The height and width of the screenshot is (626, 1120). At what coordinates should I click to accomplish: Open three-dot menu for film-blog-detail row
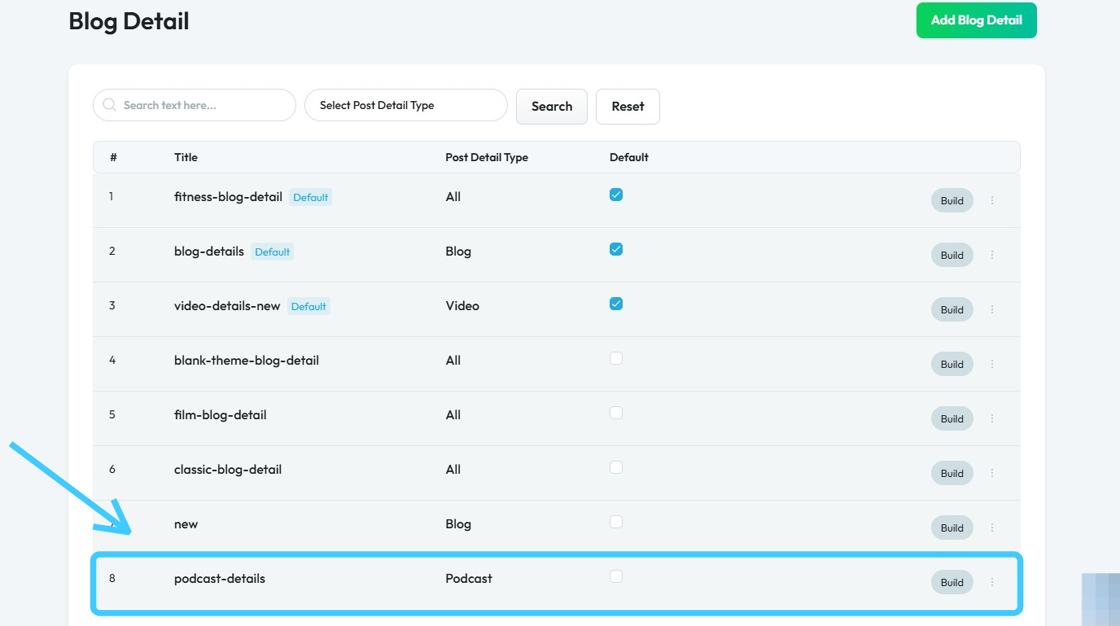992,419
